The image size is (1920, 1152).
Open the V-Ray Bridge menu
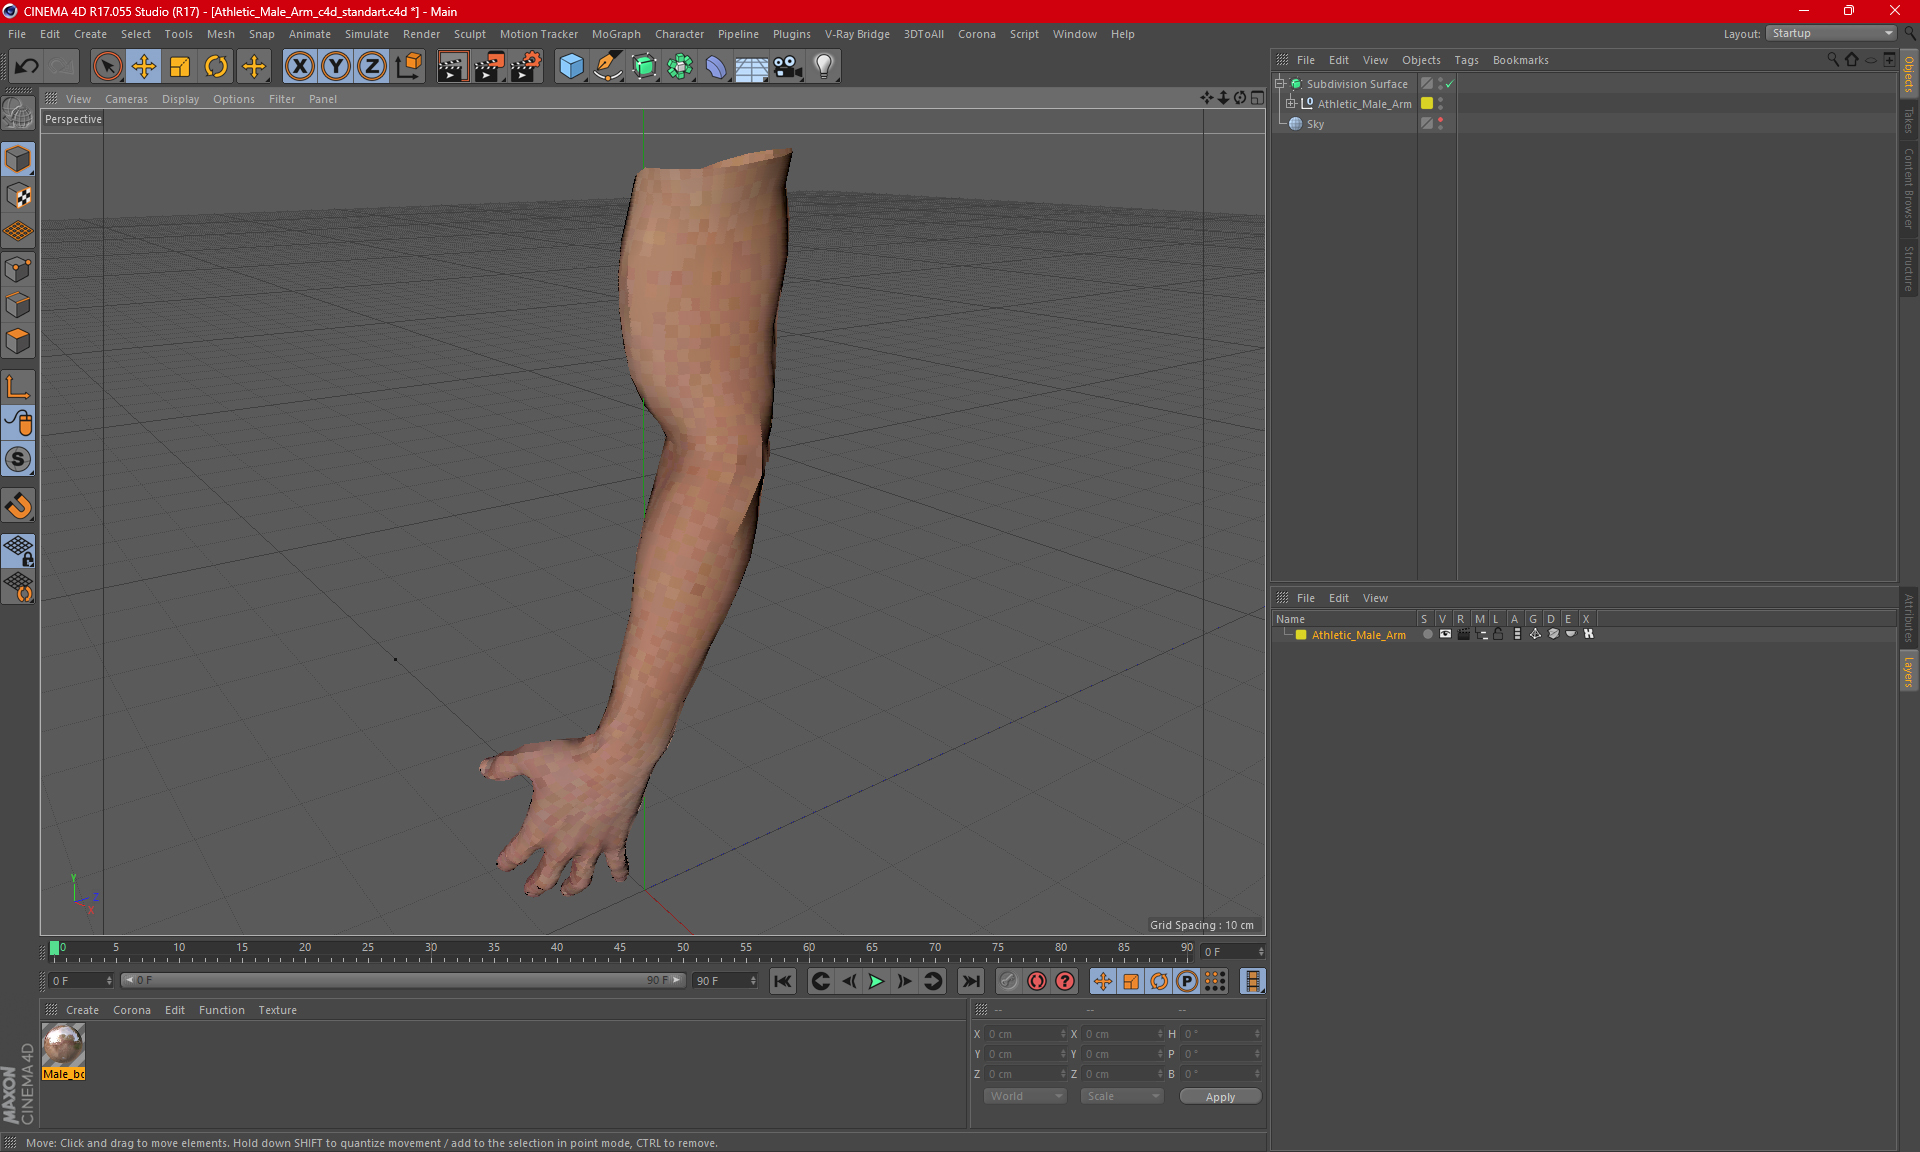[857, 34]
